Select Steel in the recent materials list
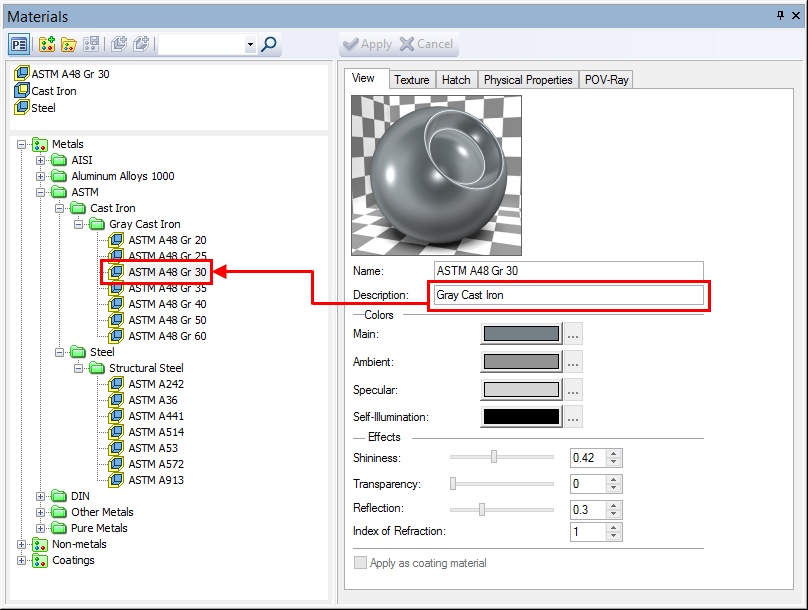Screen dimensions: 808x610 pyautogui.click(x=43, y=108)
